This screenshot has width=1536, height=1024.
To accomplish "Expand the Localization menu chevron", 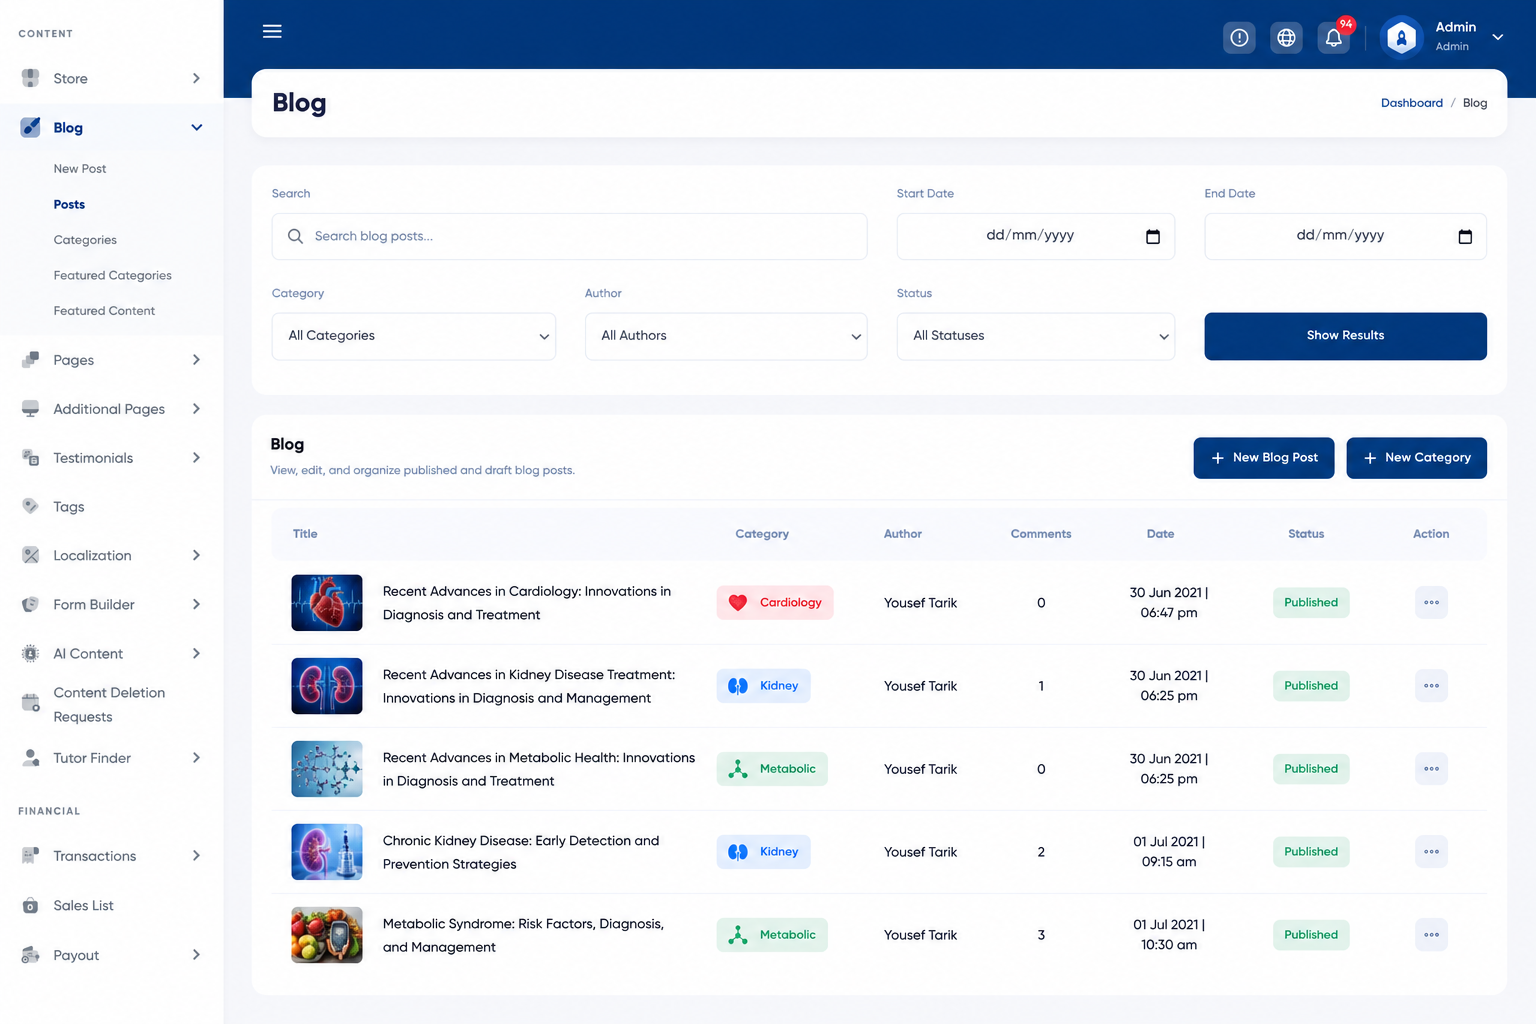I will (196, 555).
